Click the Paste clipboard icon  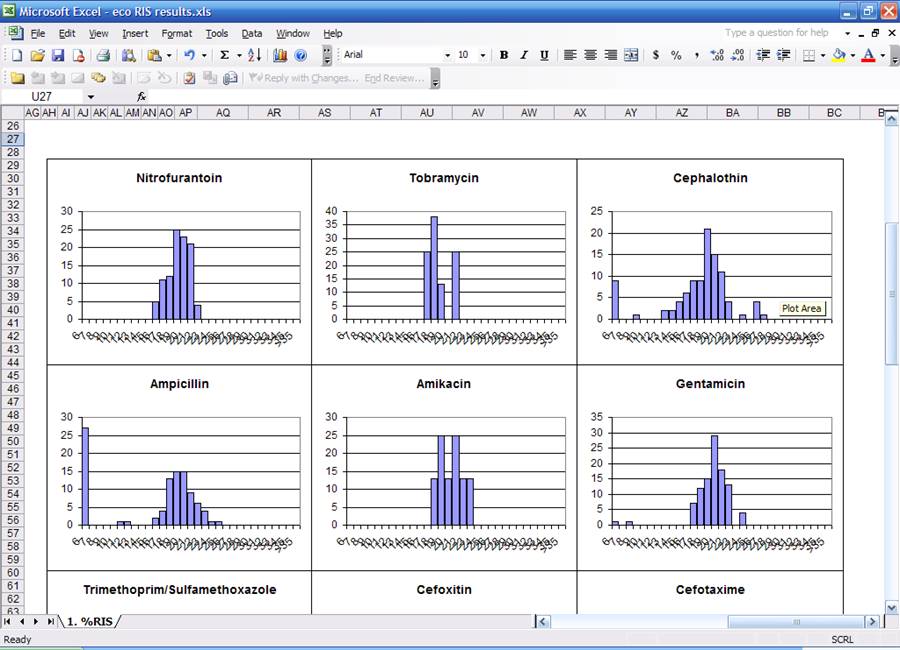(154, 55)
